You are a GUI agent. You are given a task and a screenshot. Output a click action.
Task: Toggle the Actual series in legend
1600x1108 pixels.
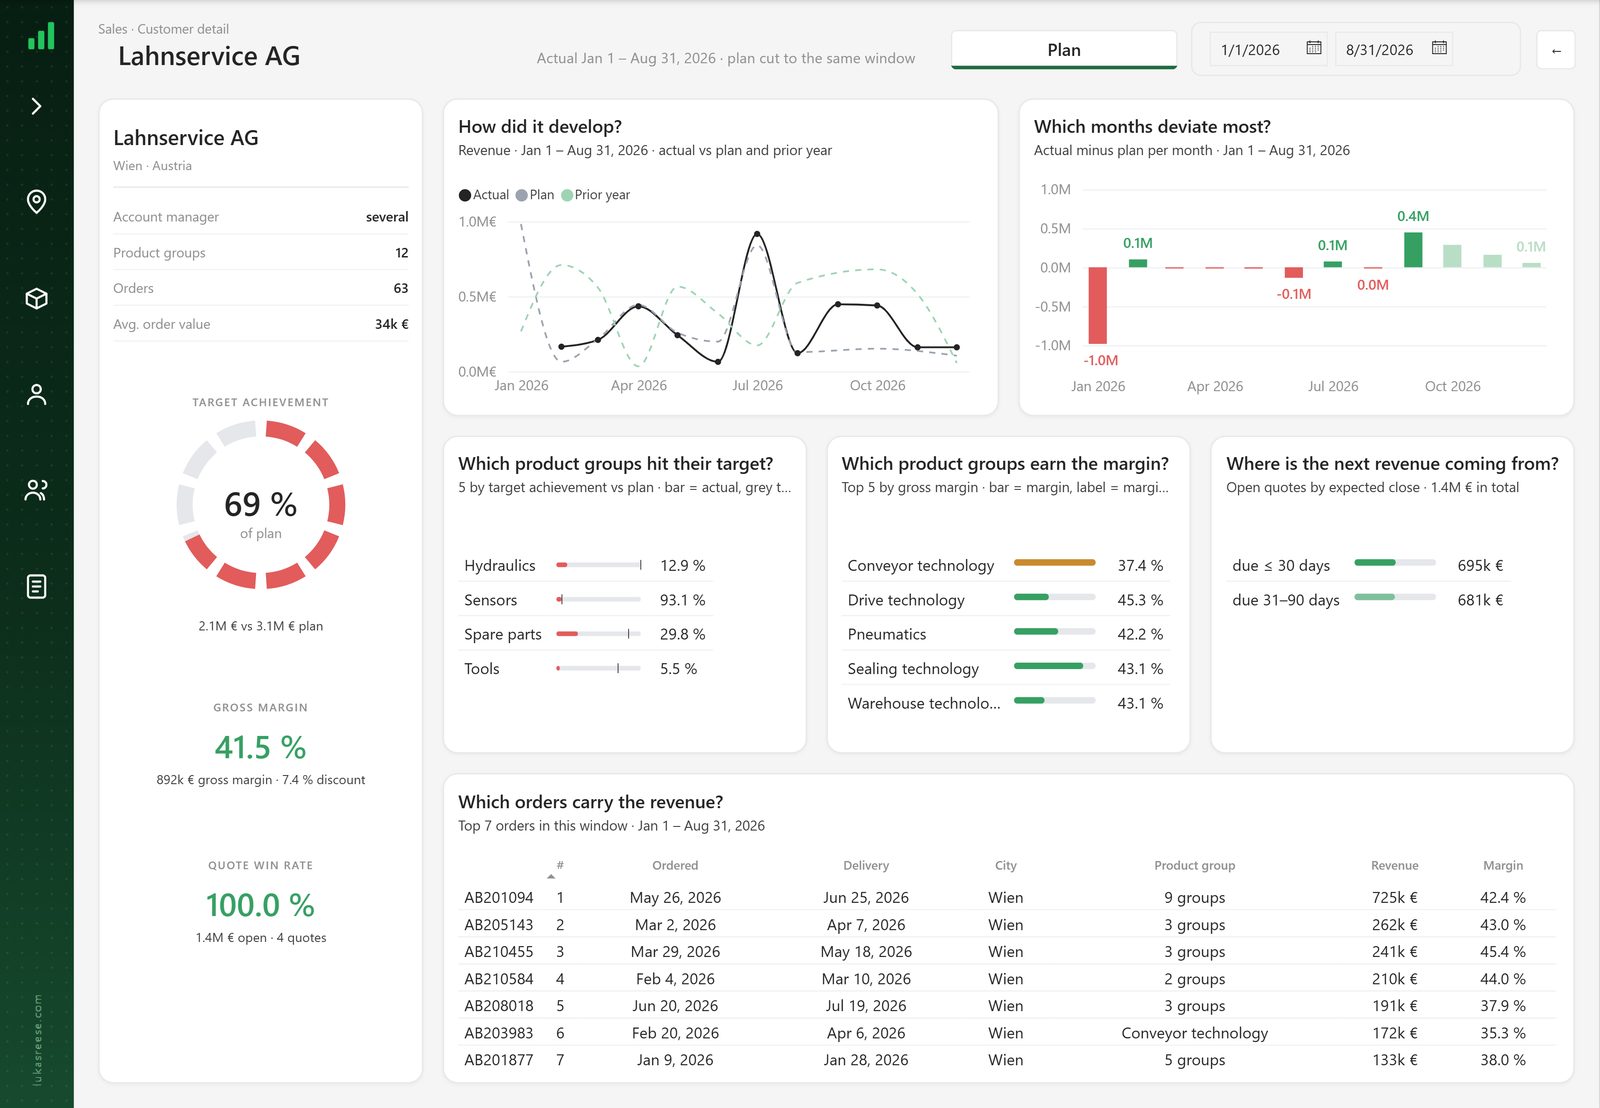coord(484,195)
